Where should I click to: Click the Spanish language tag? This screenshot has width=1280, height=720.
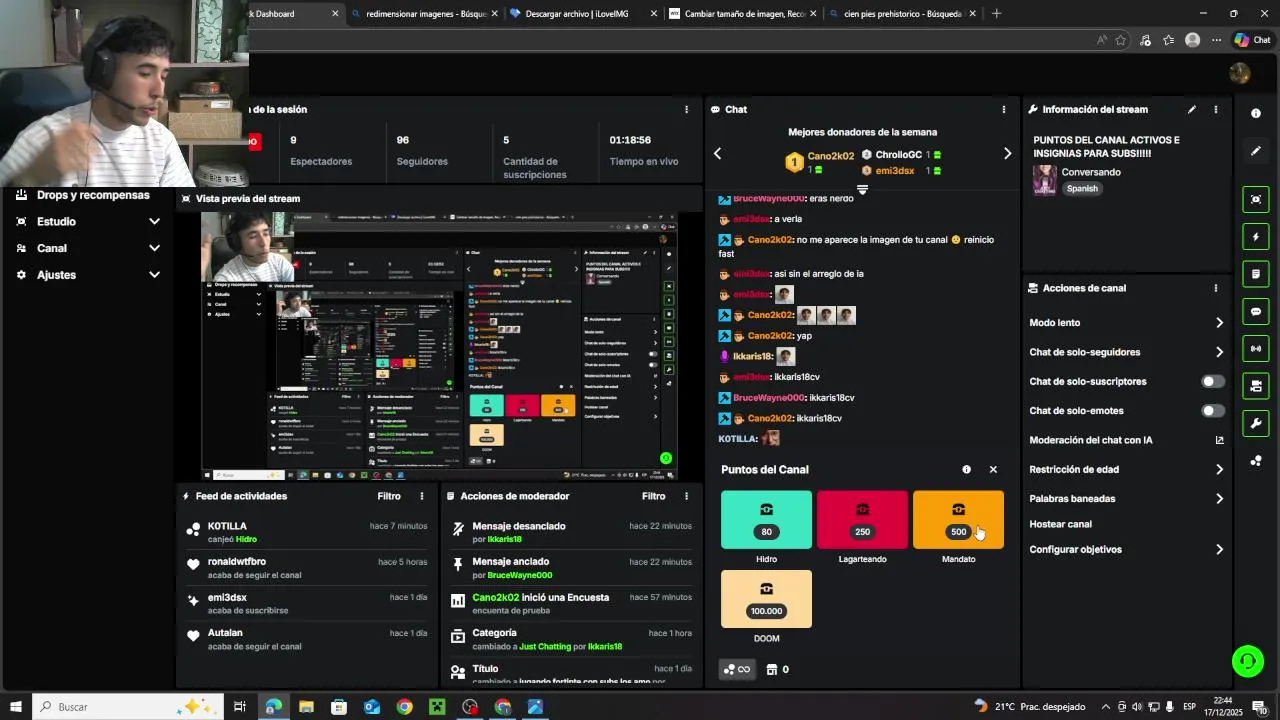(1082, 188)
